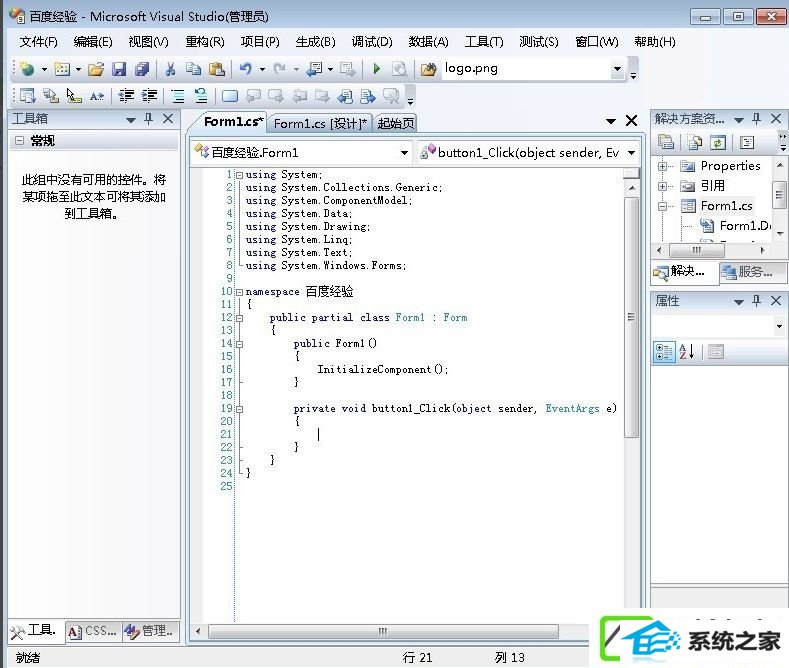
Task: Decrease line indent in text editor toolbar
Action: pos(126,96)
